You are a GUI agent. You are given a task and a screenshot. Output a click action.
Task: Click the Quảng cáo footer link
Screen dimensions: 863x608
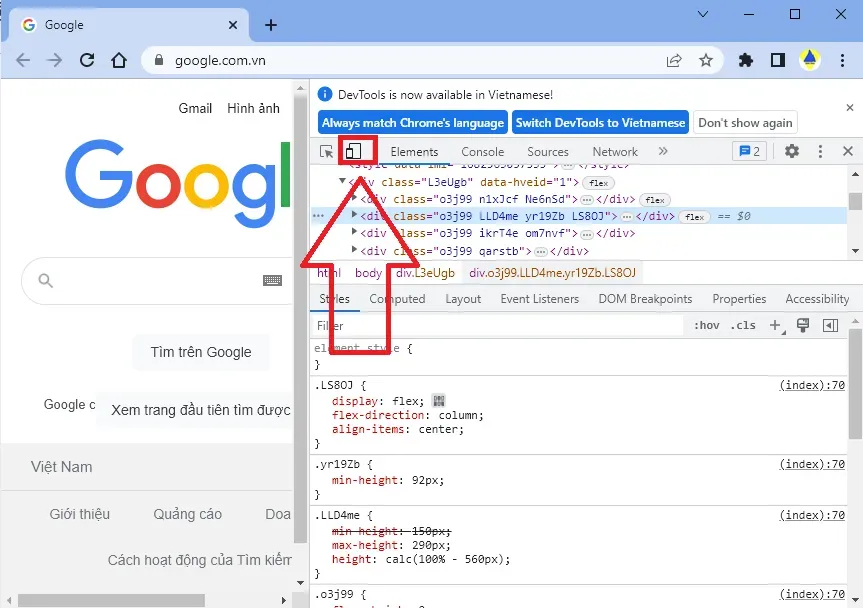(188, 514)
